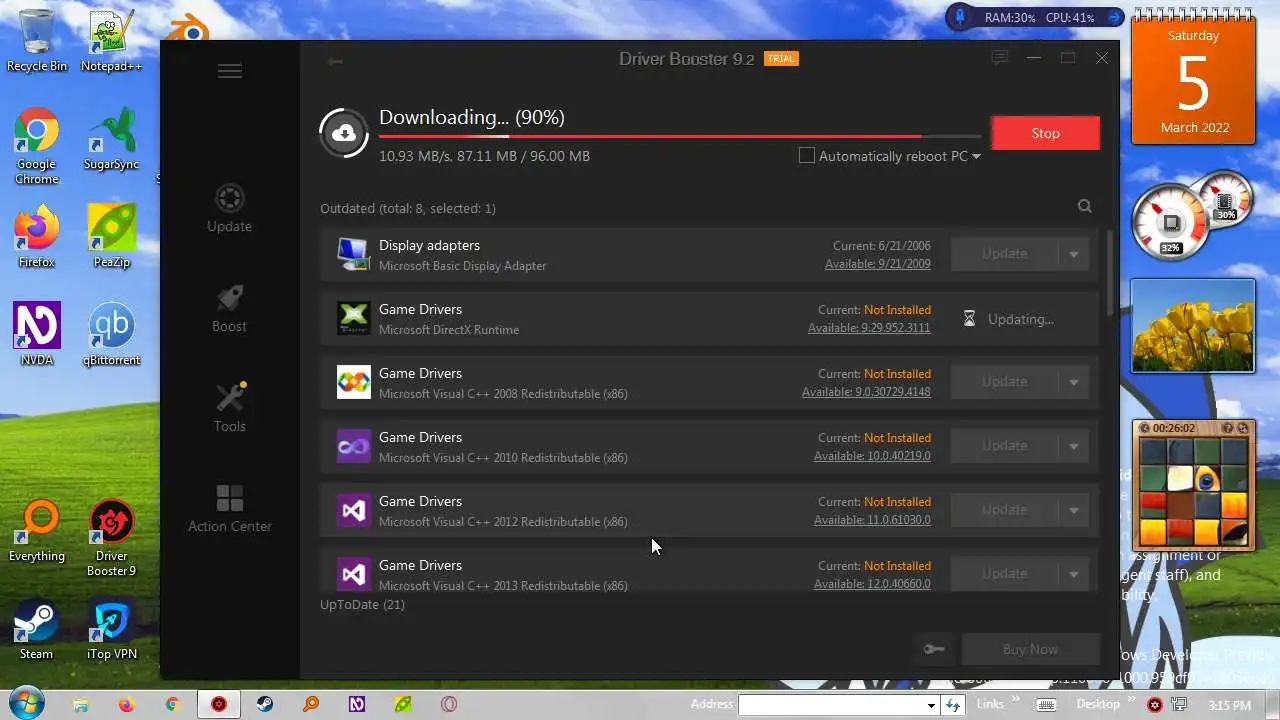Click the Buy Now button
This screenshot has width=1280, height=720.
coord(1030,649)
